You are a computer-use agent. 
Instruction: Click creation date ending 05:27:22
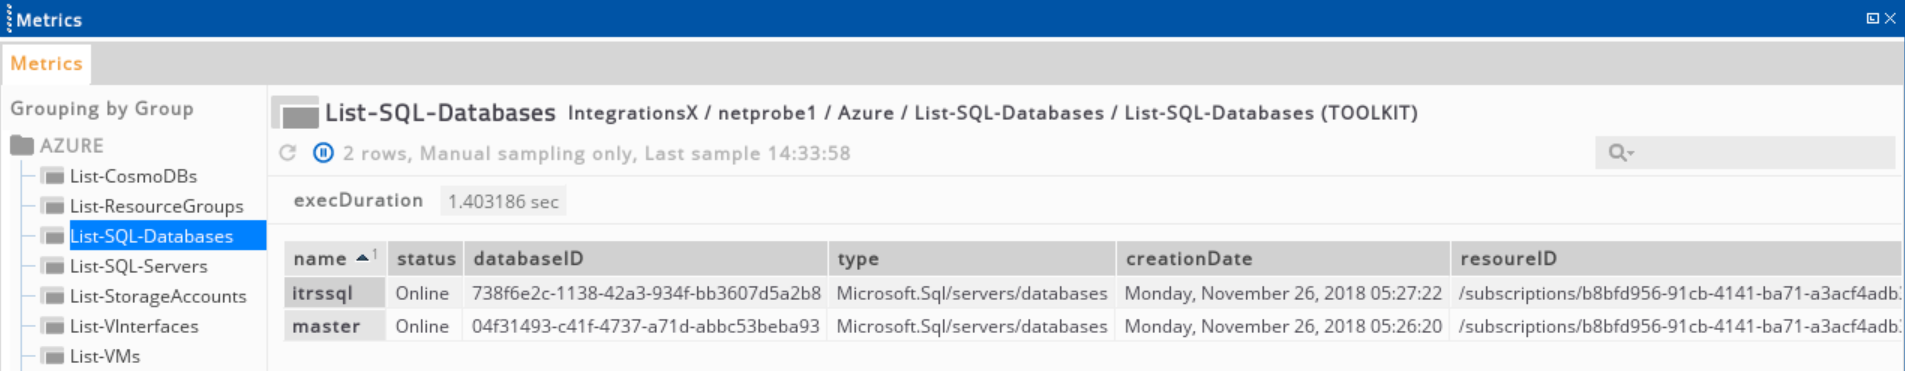point(1283,293)
